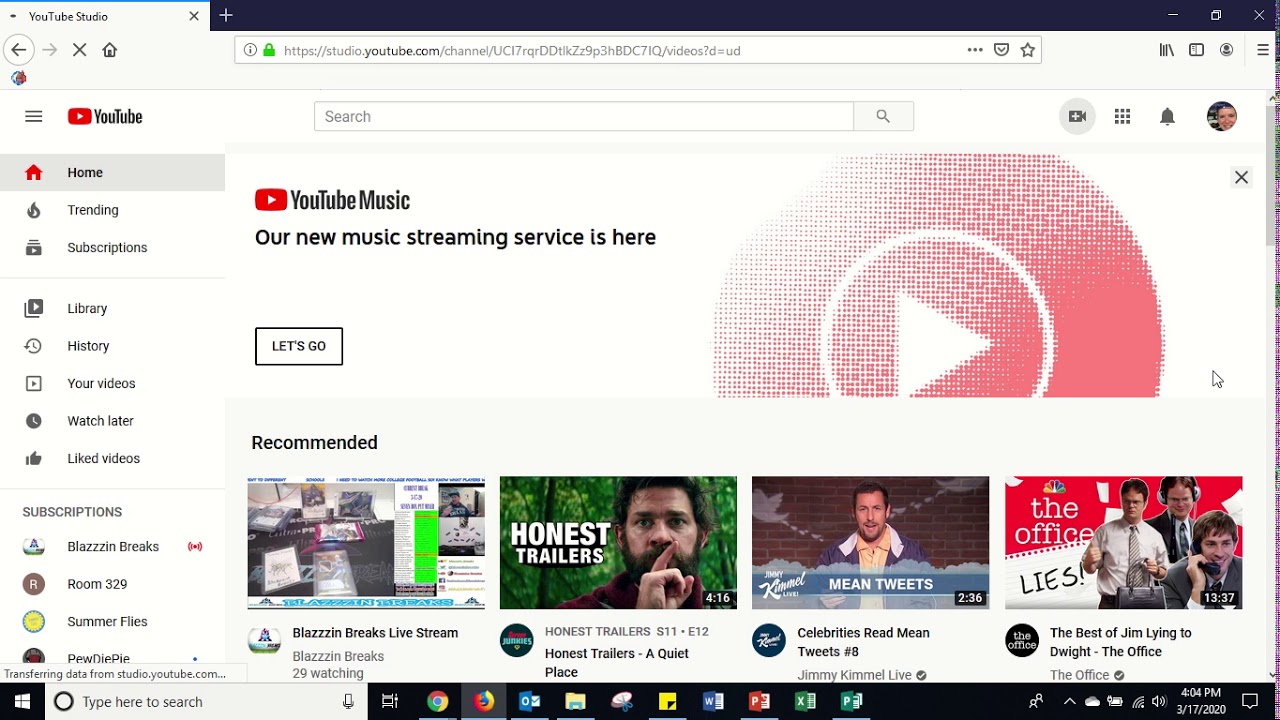Open Jimmy Kimmel Live channel name

pyautogui.click(x=854, y=675)
